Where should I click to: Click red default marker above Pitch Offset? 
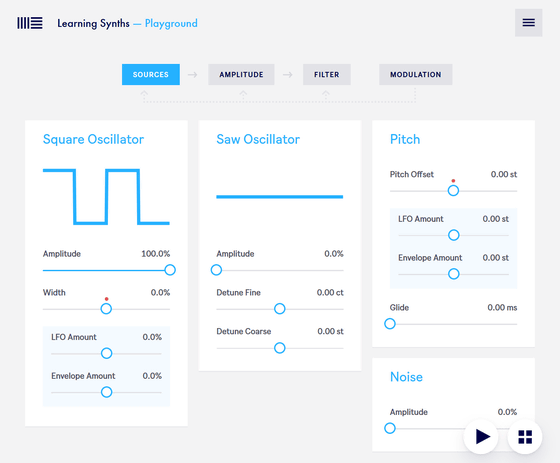click(x=453, y=181)
